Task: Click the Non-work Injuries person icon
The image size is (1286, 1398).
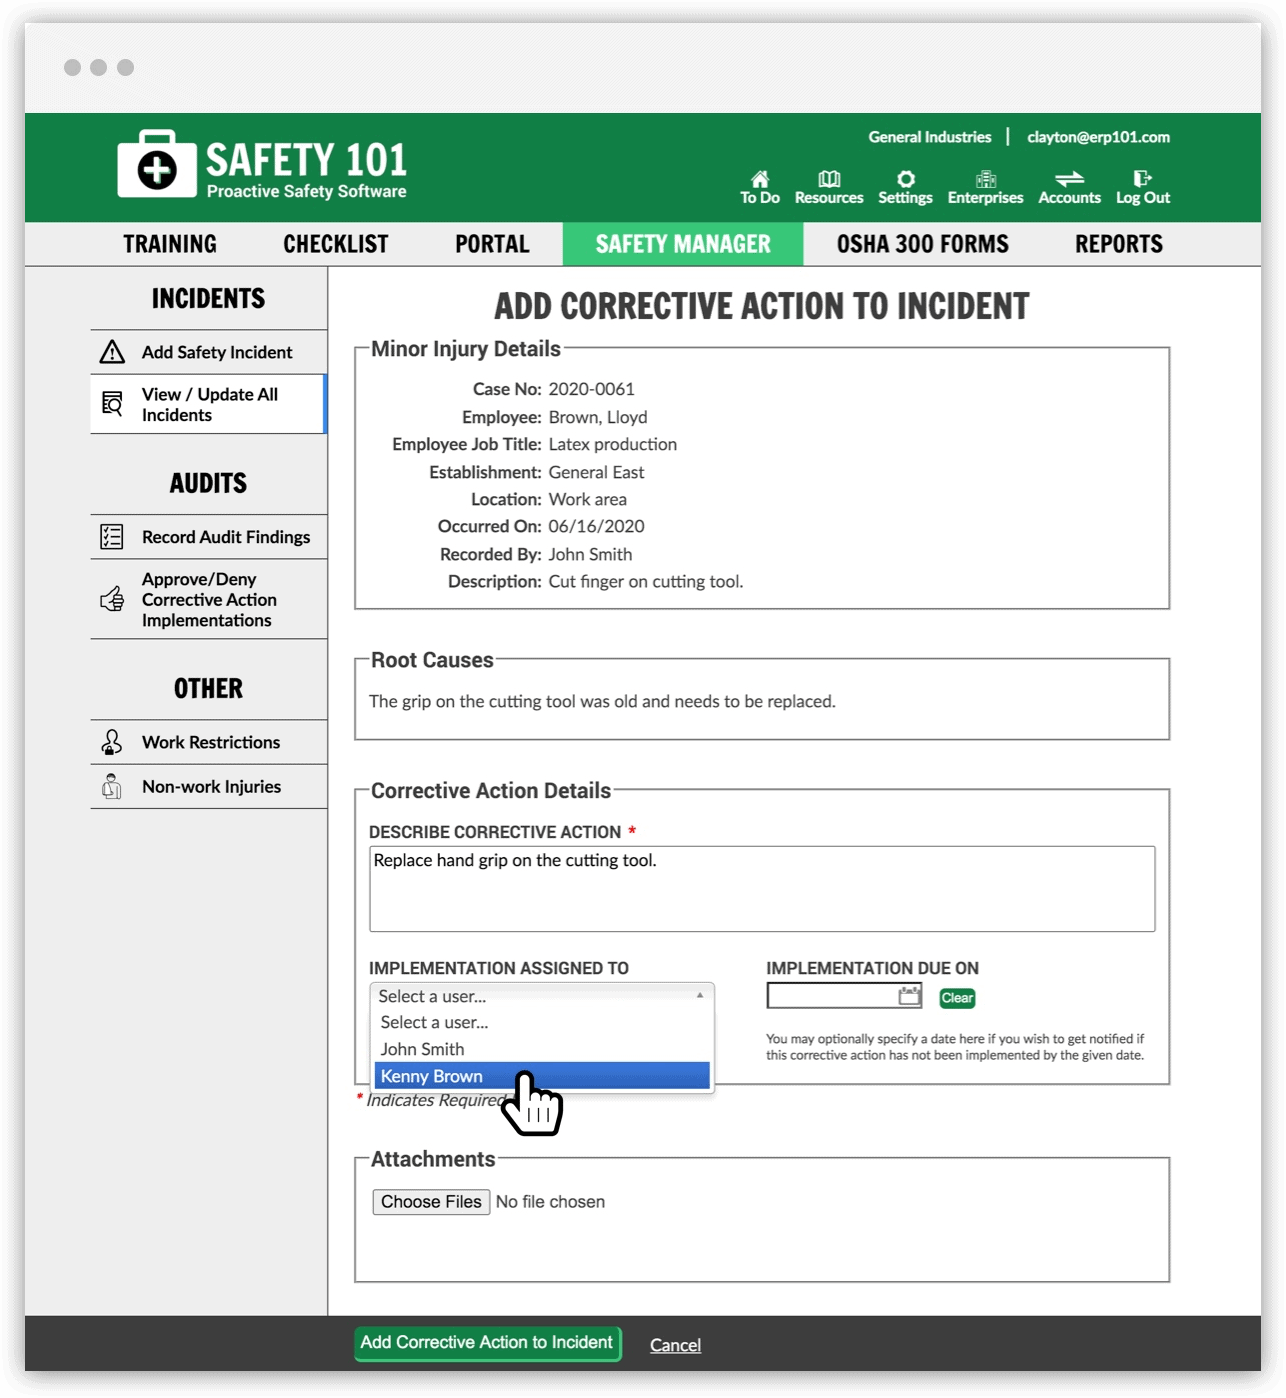Action: pyautogui.click(x=112, y=787)
